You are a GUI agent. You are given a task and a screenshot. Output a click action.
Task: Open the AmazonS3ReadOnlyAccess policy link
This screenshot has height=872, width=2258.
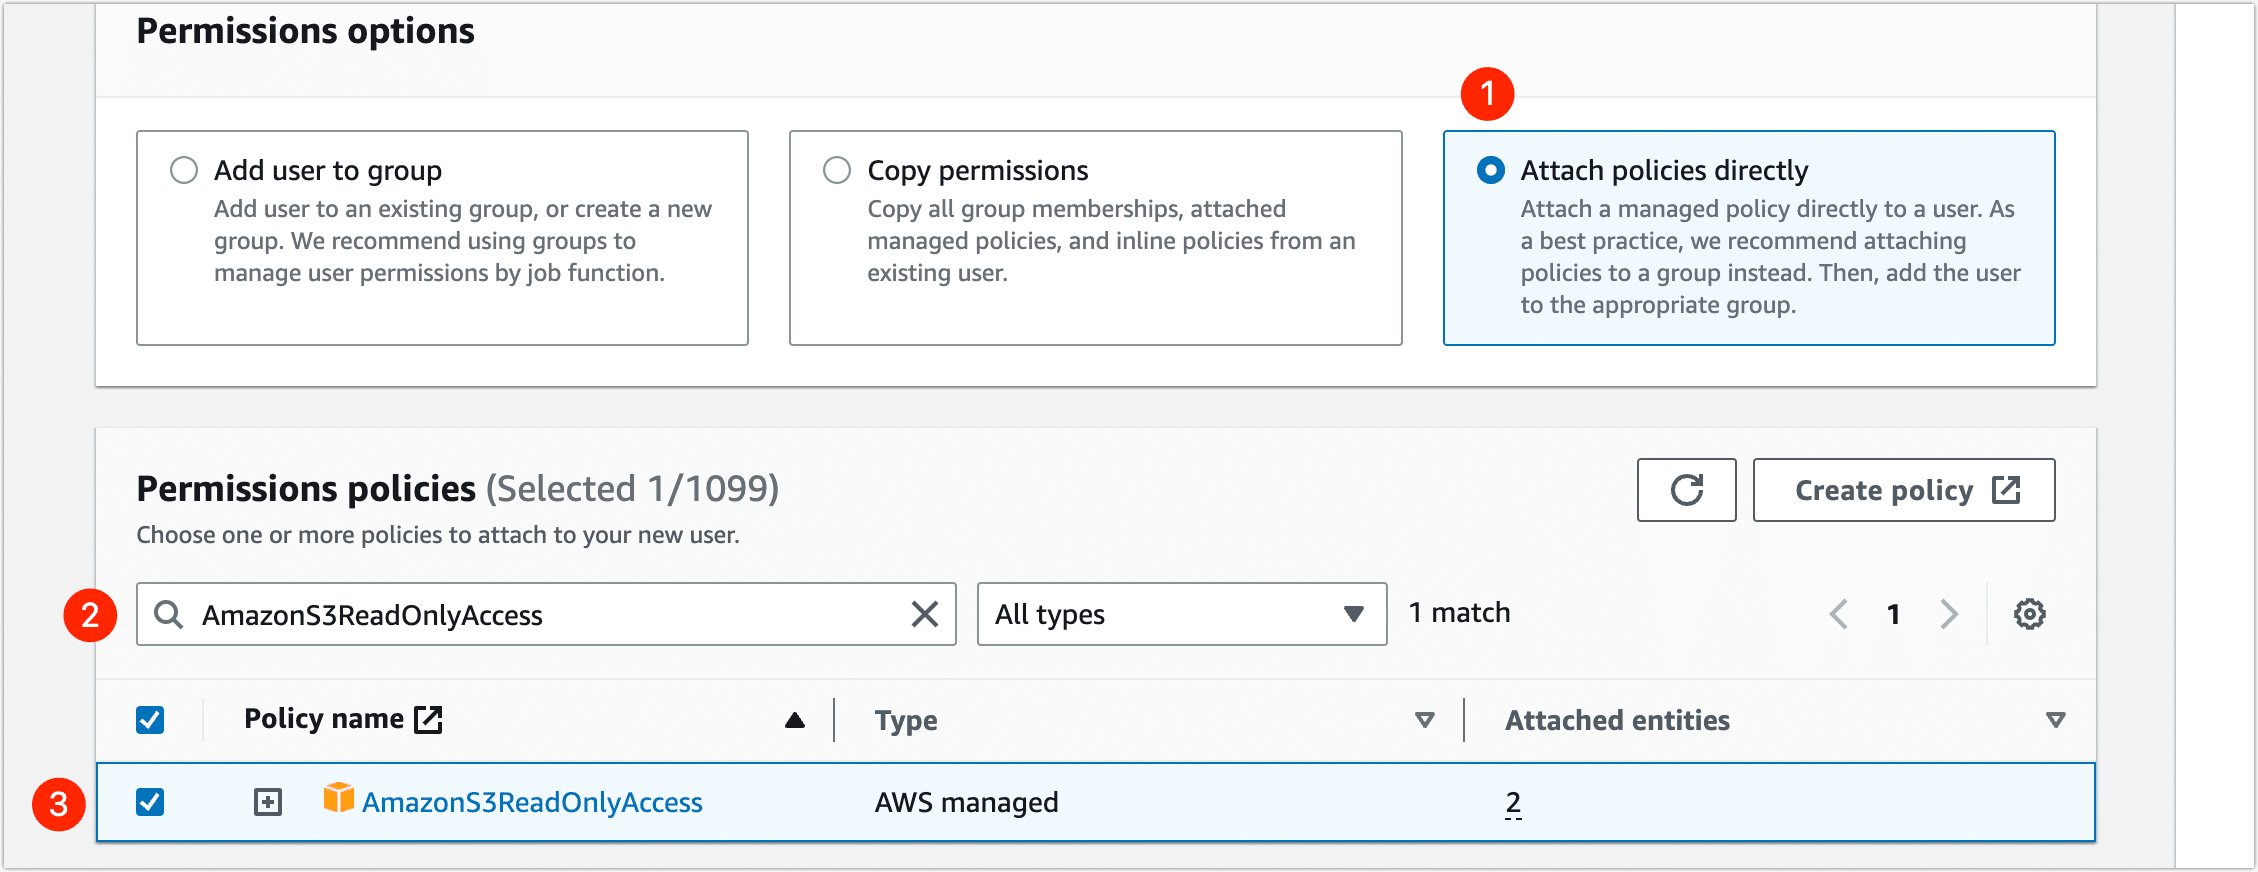point(532,802)
